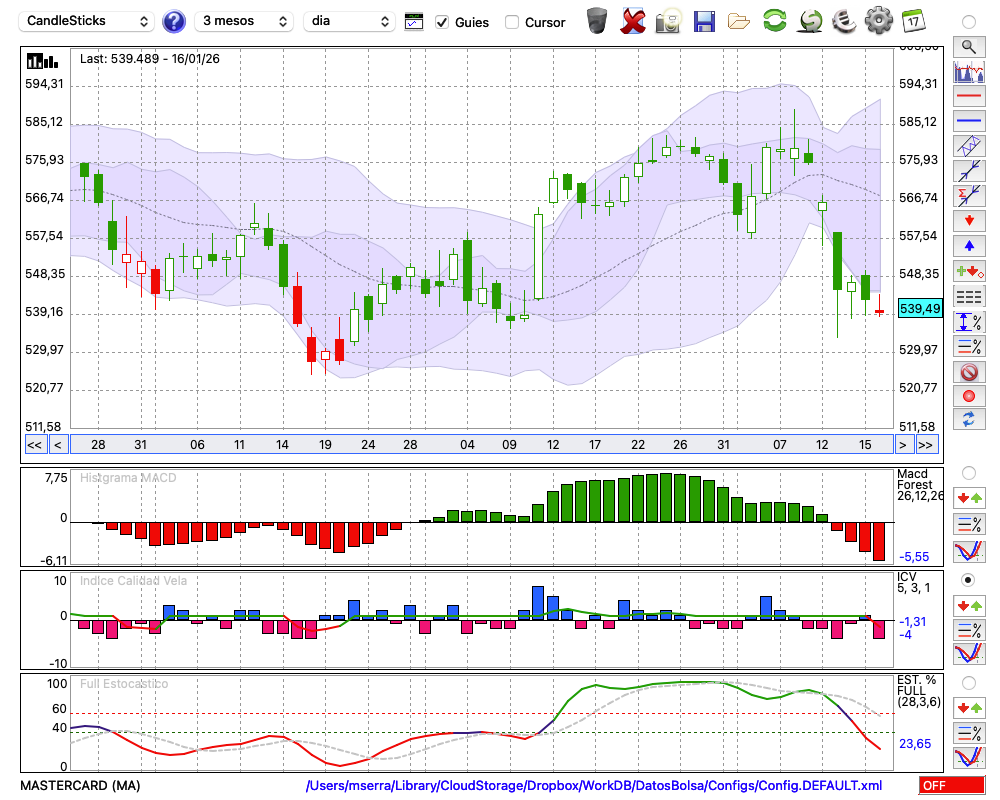Open the settings gear icon
This screenshot has height=800, width=1000.
pos(878,21)
